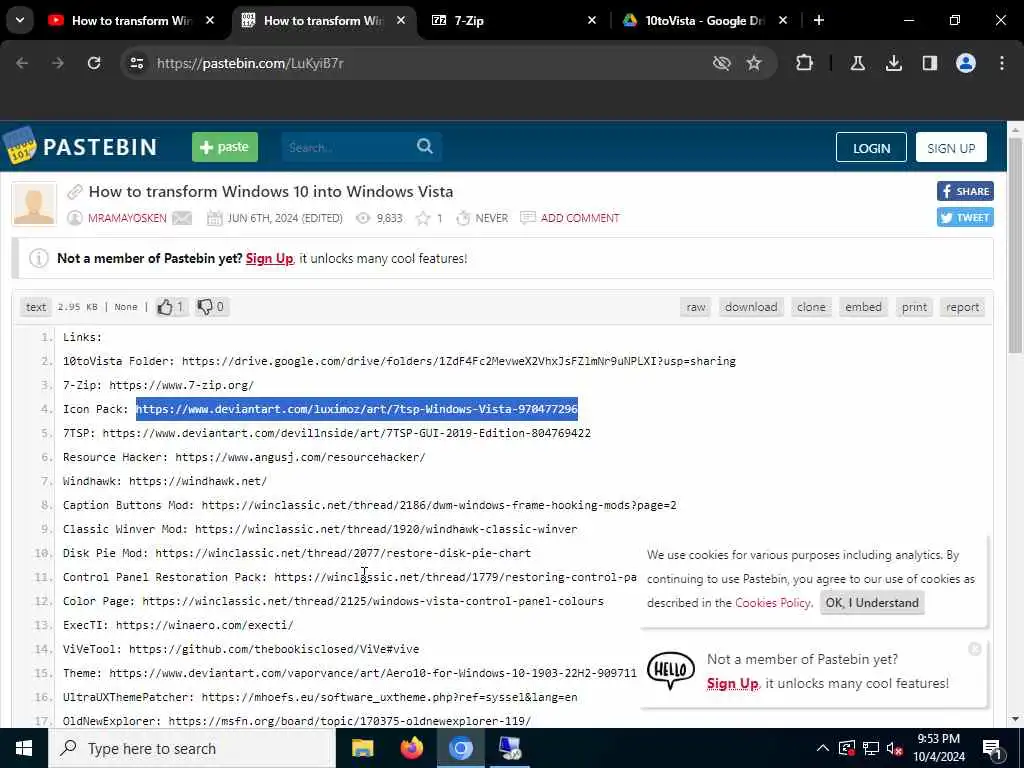Open the browser extensions menu
Viewport: 1024px width, 768px height.
pyautogui.click(x=805, y=63)
